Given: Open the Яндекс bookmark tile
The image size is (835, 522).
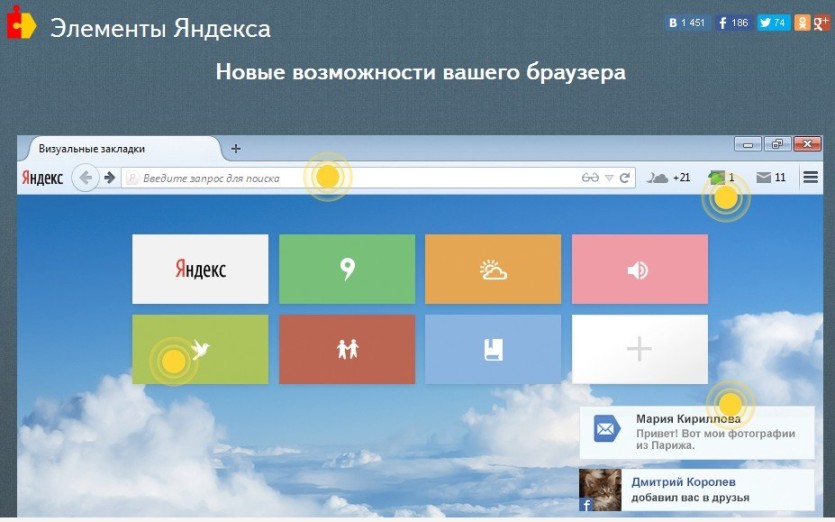Looking at the screenshot, I should click(200, 269).
